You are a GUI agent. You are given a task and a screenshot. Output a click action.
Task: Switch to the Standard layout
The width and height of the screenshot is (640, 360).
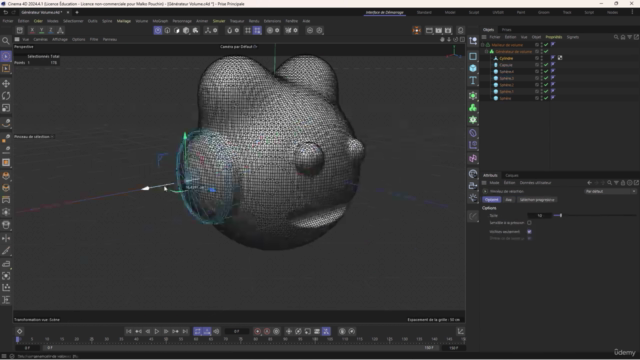424,12
